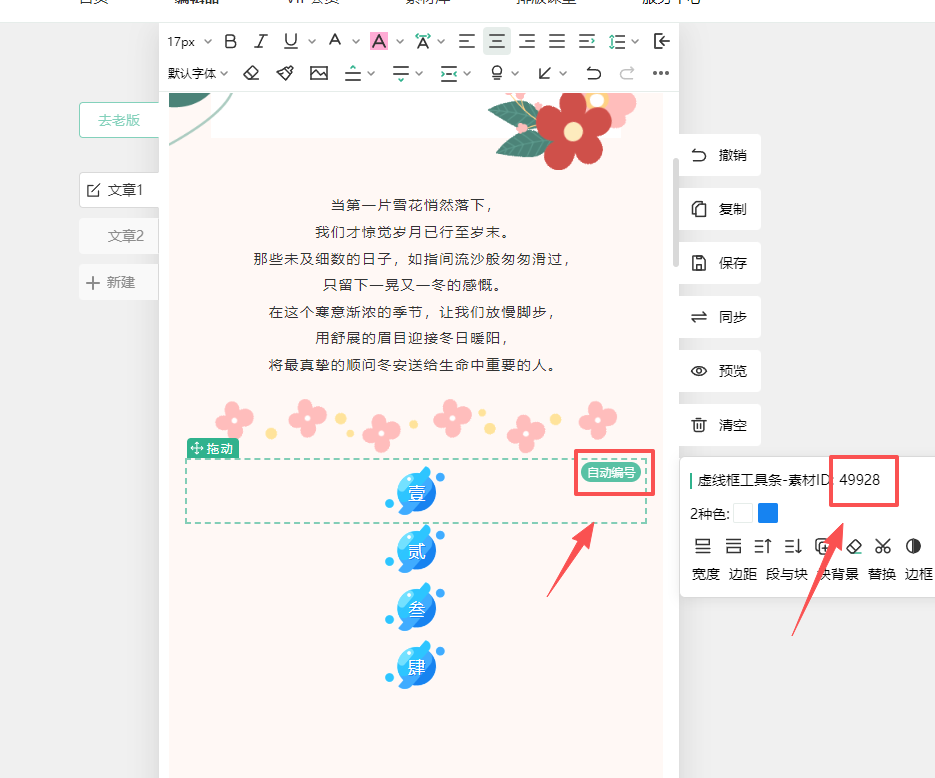Click the 边距 label
This screenshot has width=935, height=778.
coord(743,574)
